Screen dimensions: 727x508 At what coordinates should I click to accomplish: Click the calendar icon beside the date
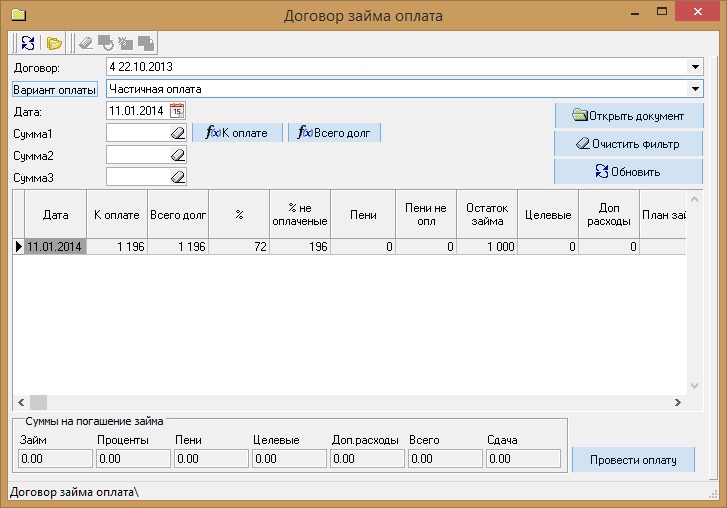[177, 111]
